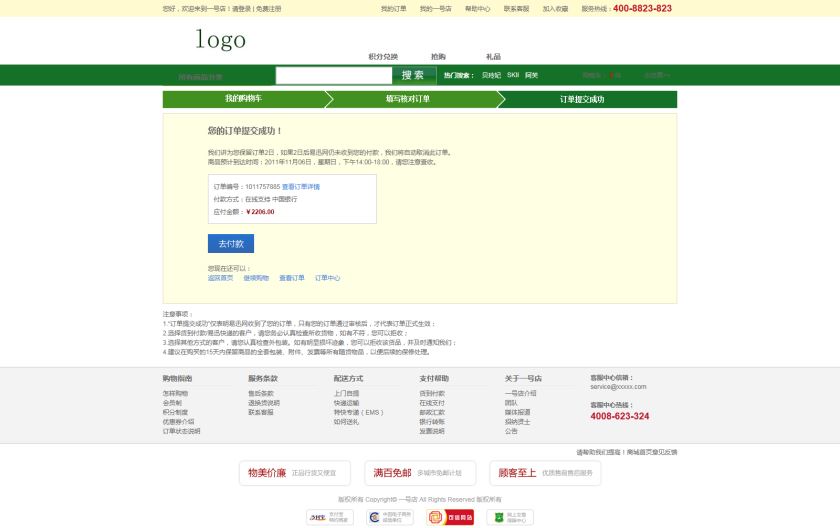Viewport: 840px width, 528px height.
Task: Open footer link 退换货说明
Action: click(x=264, y=403)
